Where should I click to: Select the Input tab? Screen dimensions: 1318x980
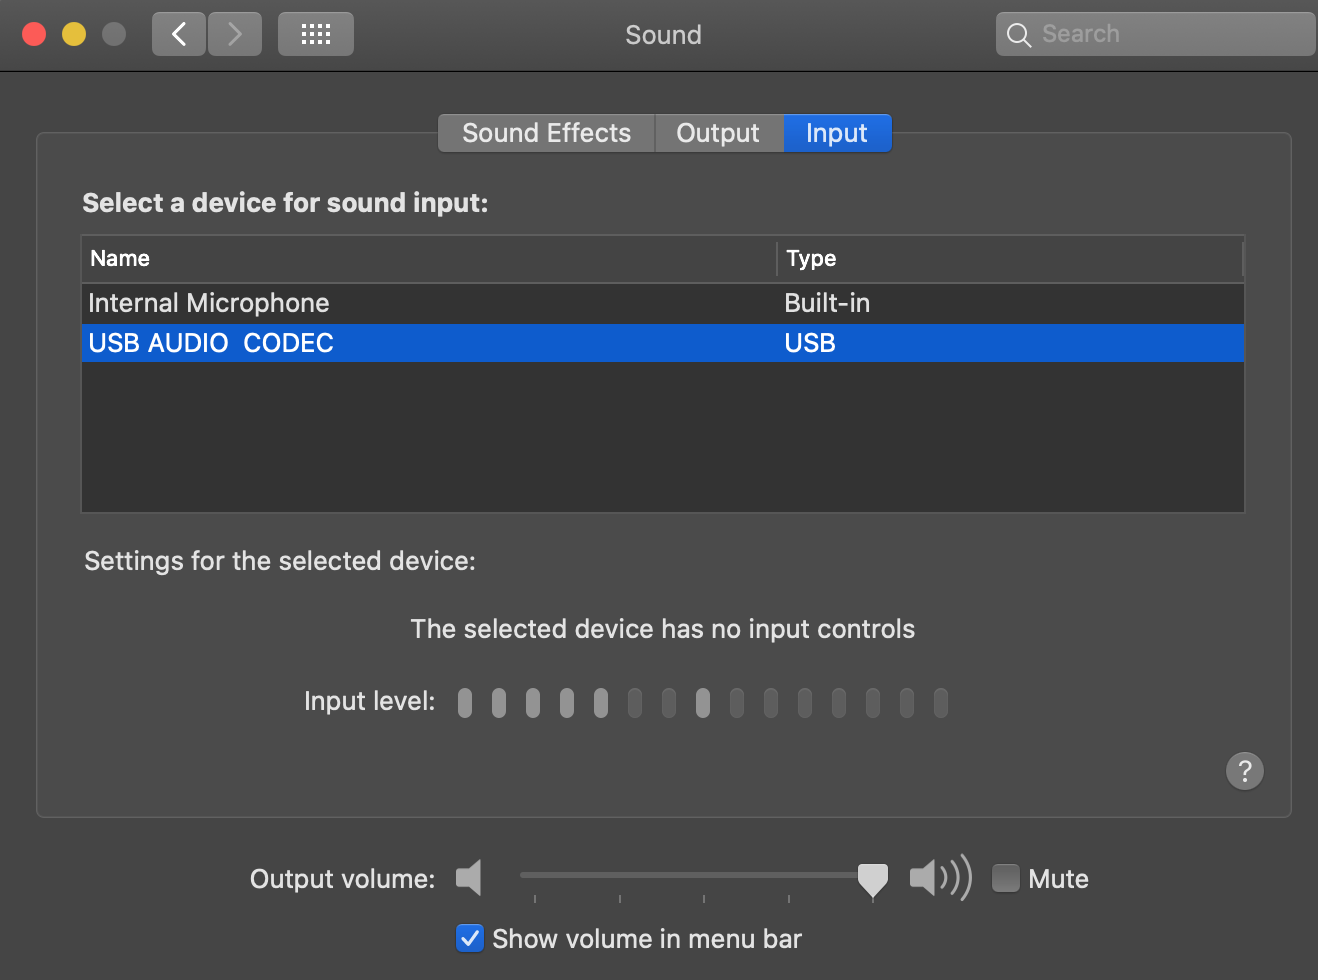(837, 133)
